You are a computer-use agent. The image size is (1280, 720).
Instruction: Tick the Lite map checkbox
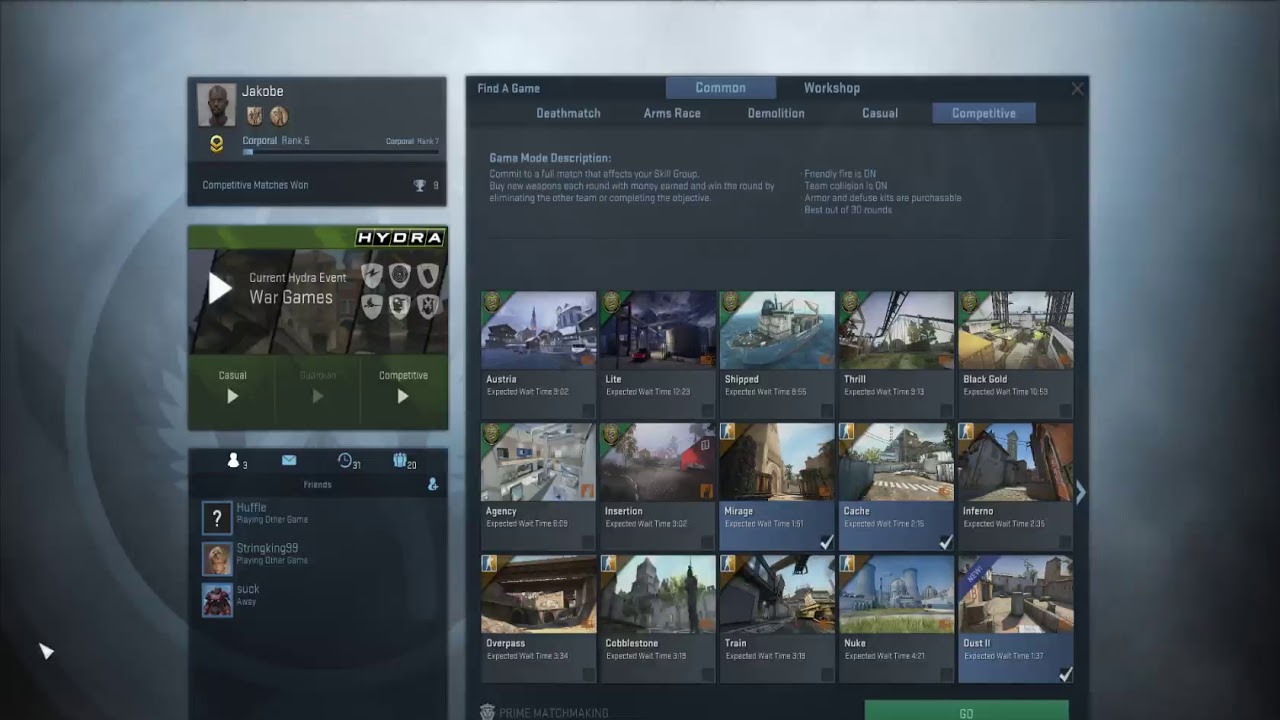point(708,410)
